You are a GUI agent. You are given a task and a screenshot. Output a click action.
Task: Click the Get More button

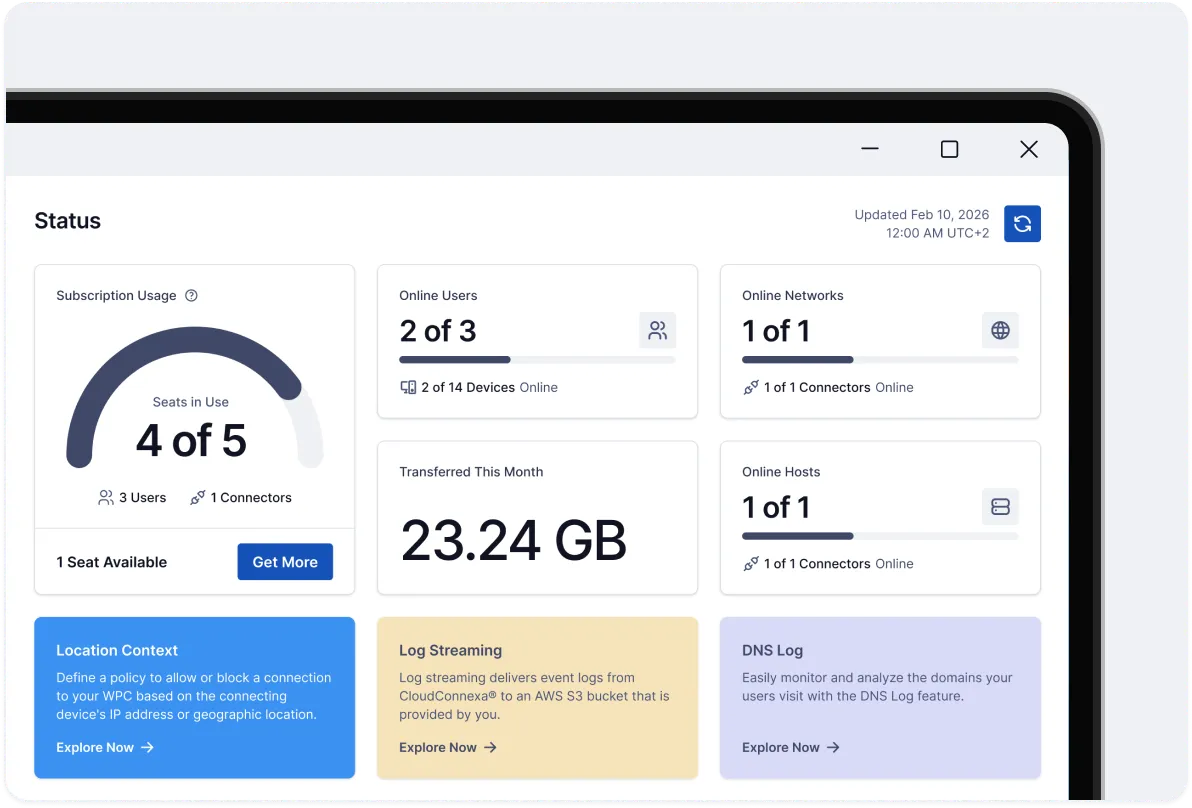point(285,561)
